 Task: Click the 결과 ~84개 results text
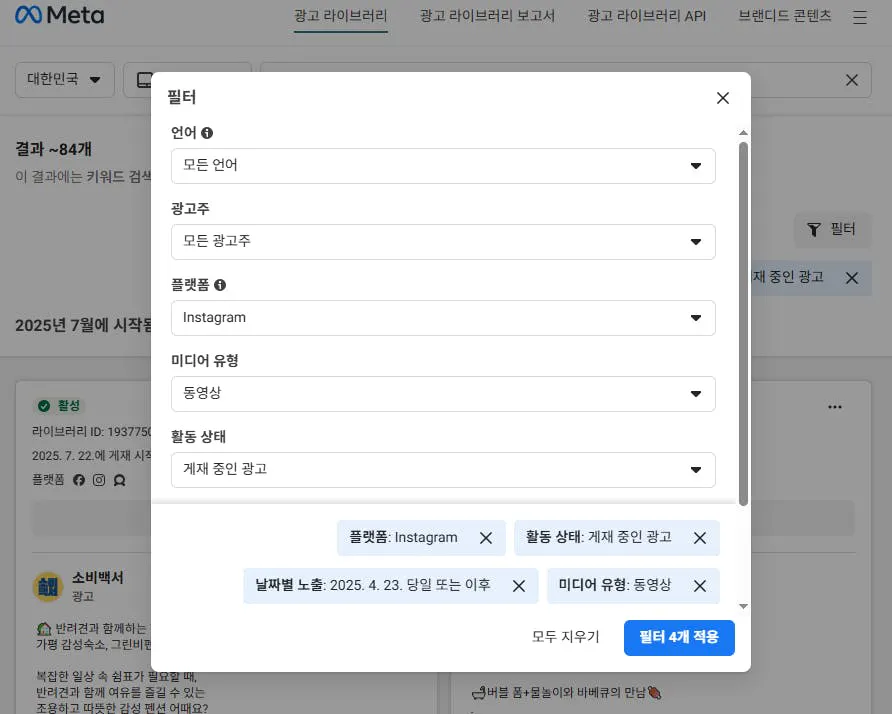pos(53,150)
